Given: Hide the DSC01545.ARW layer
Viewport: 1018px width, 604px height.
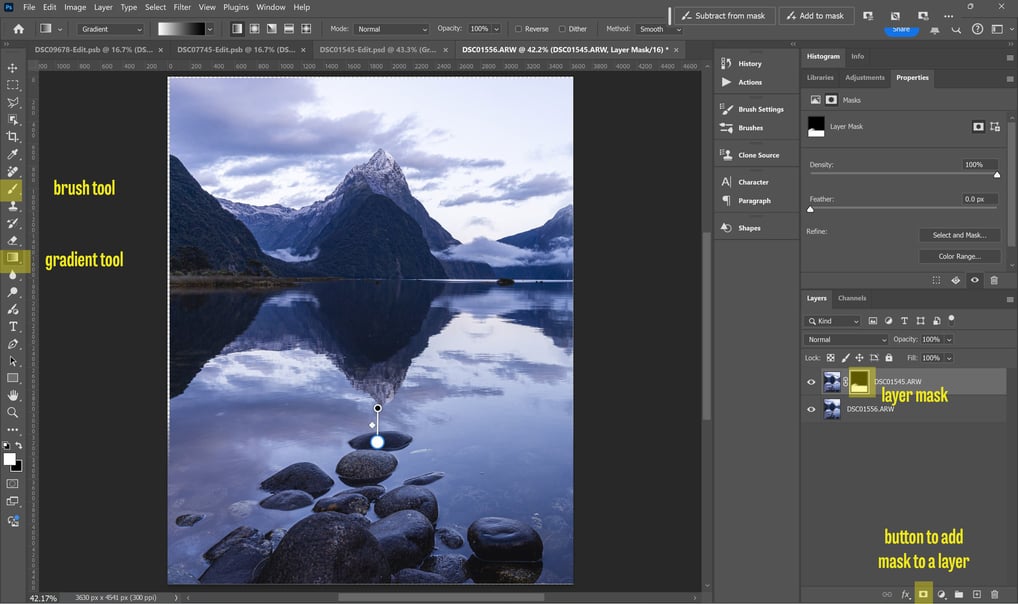Looking at the screenshot, I should [811, 382].
